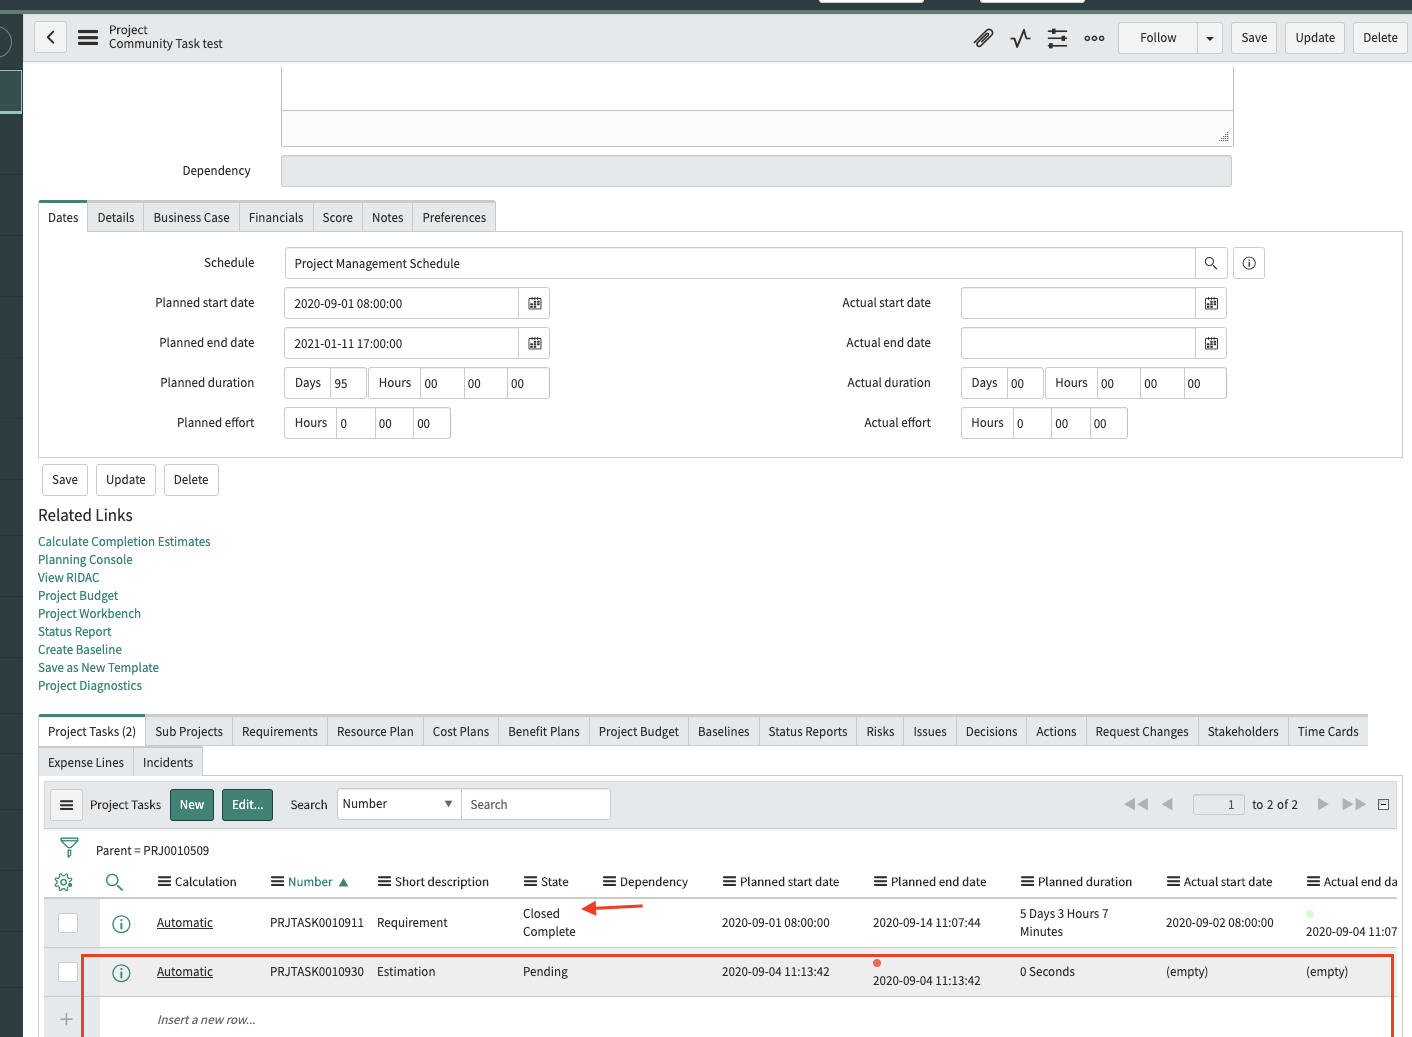
Task: Open the attachments paperclip icon
Action: point(983,38)
